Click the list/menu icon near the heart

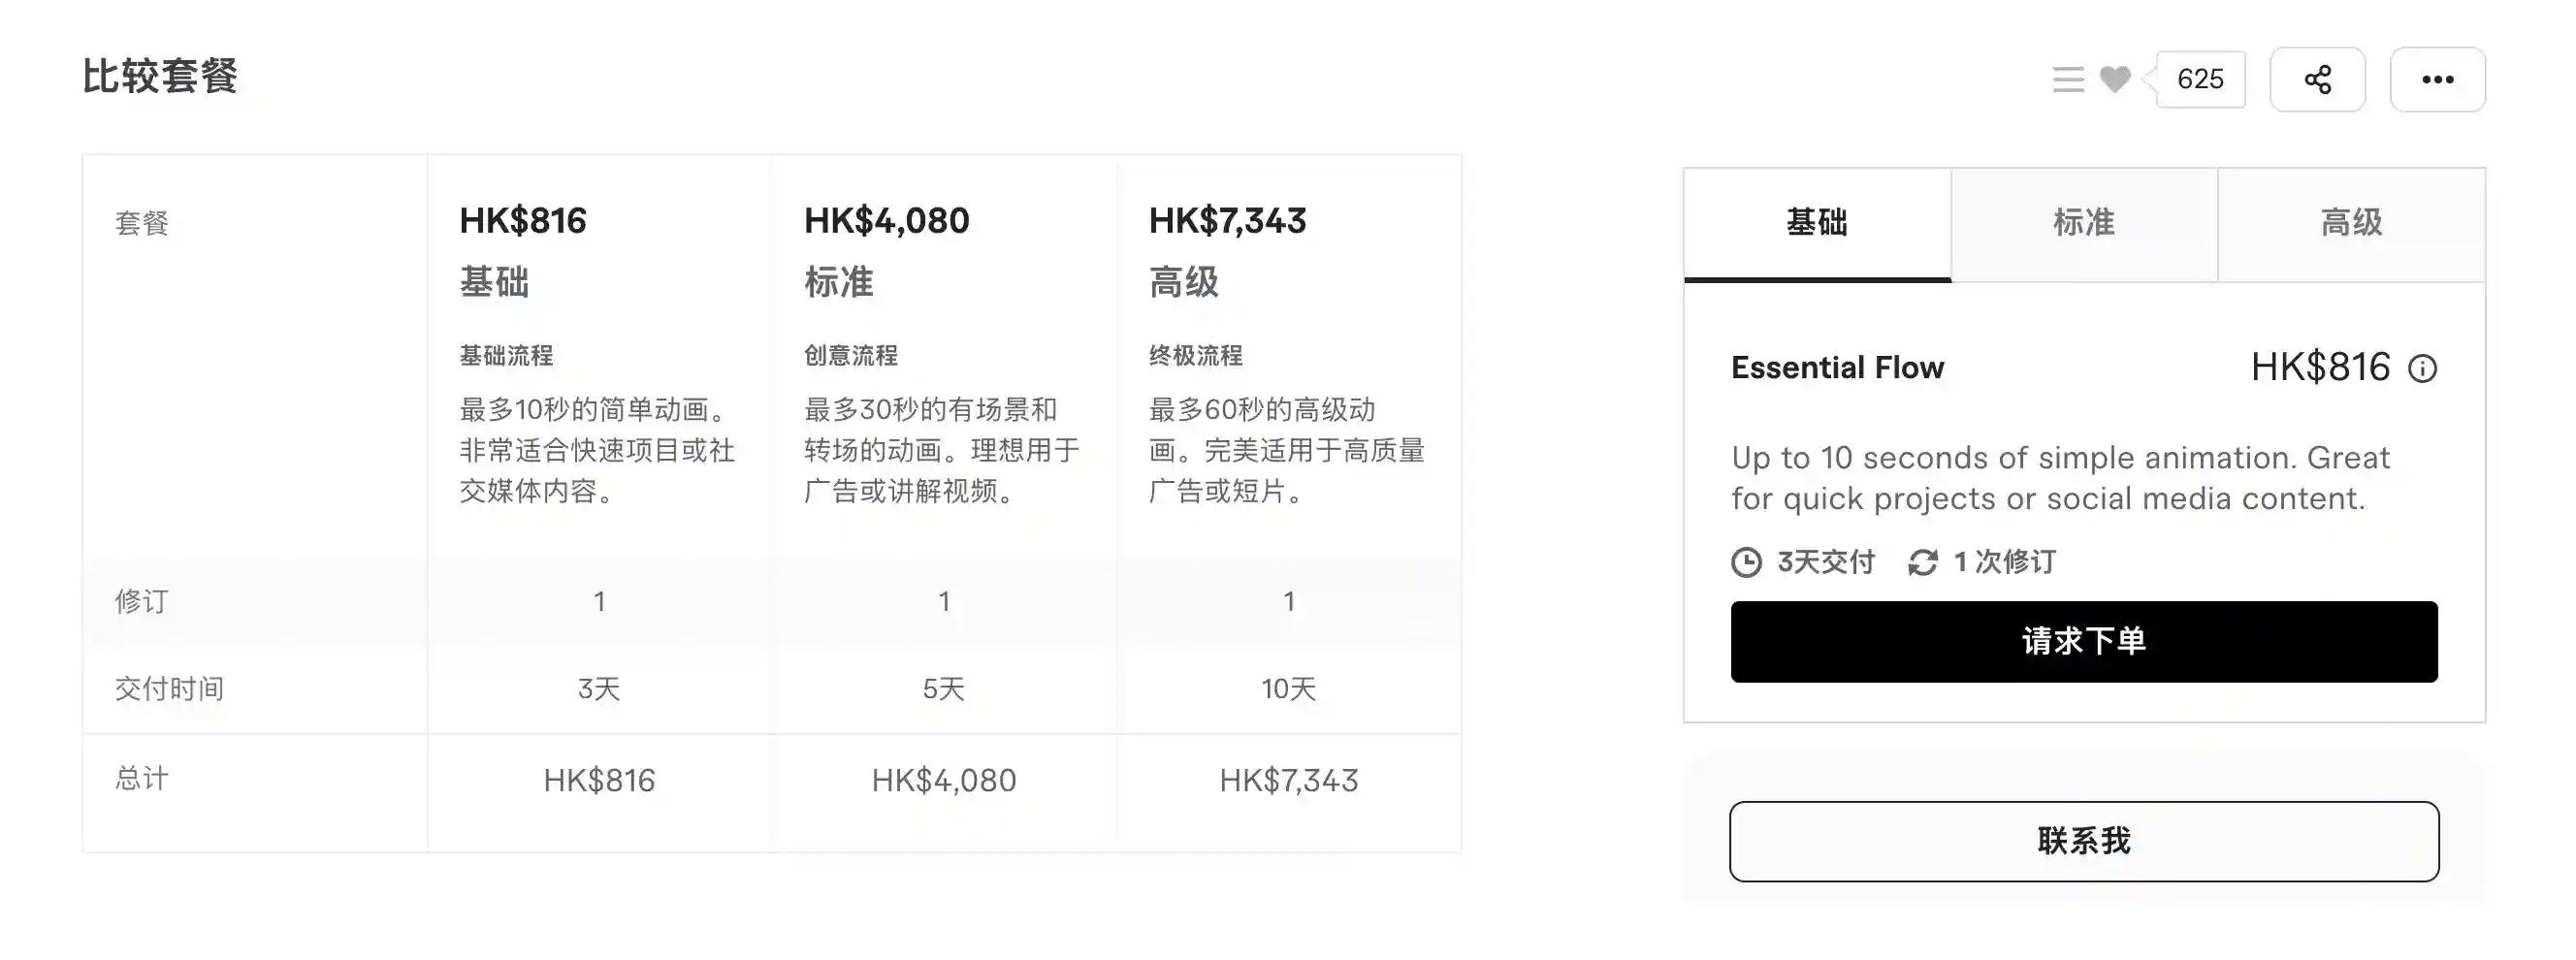(x=2067, y=78)
